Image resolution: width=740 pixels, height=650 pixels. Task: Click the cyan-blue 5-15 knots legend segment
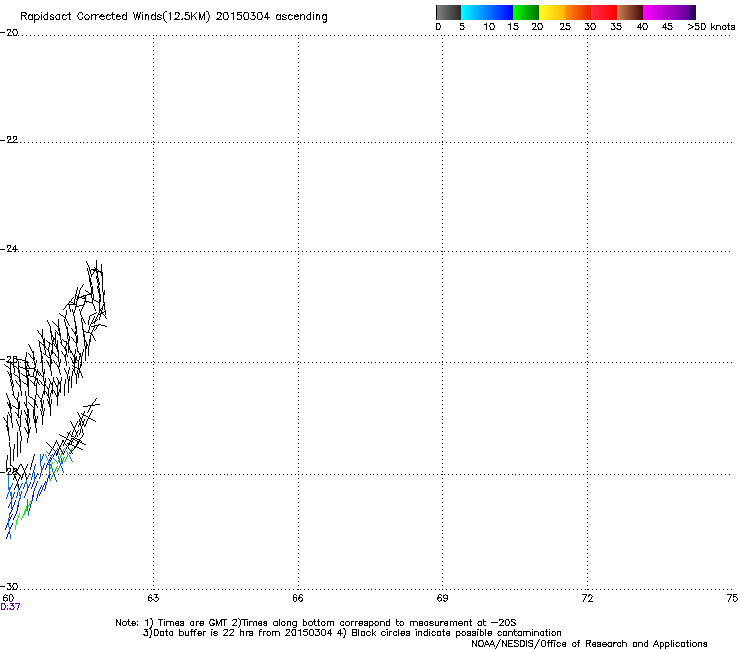coord(487,12)
